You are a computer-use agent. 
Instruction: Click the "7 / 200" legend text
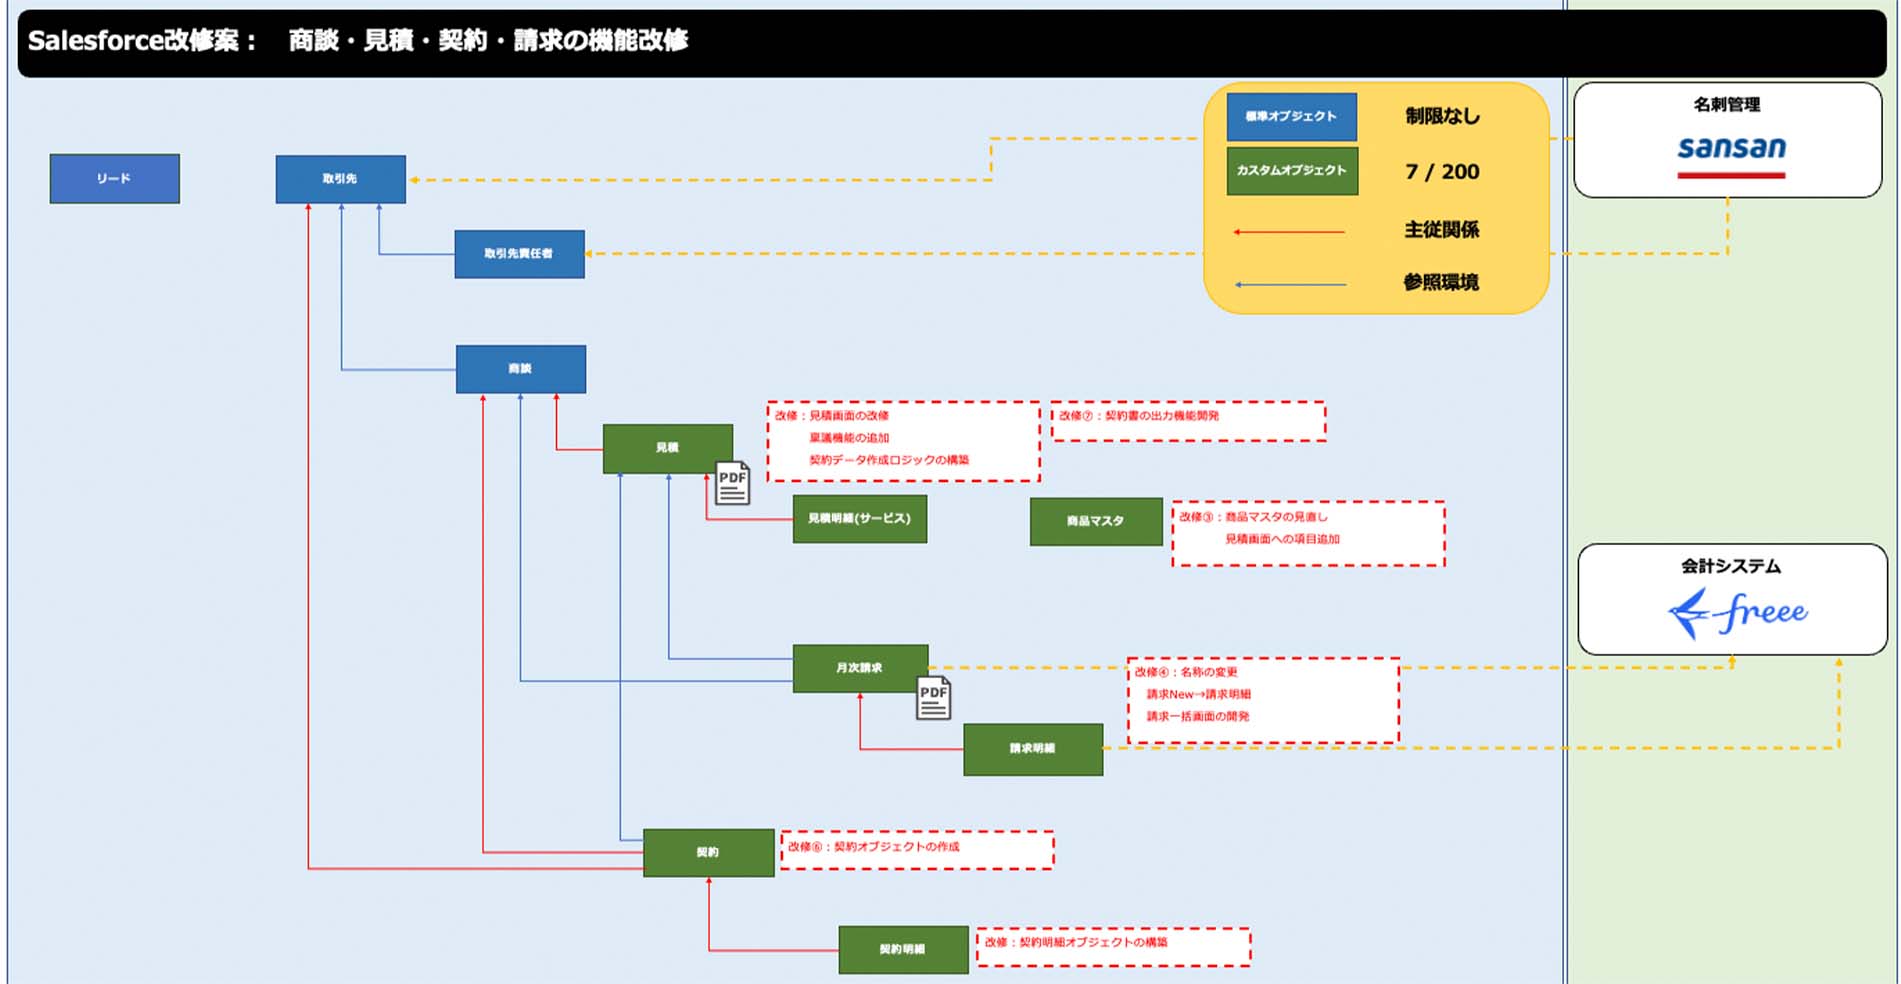[1442, 172]
